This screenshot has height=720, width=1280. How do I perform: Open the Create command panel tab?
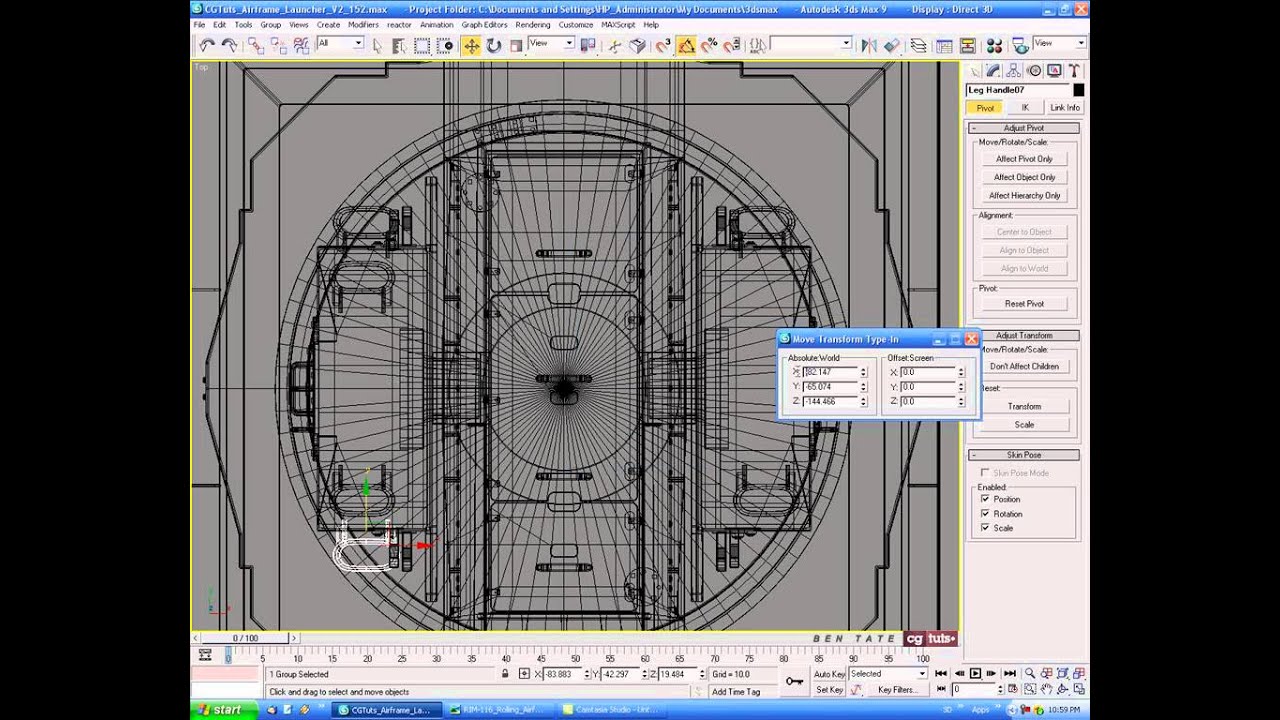pos(974,71)
